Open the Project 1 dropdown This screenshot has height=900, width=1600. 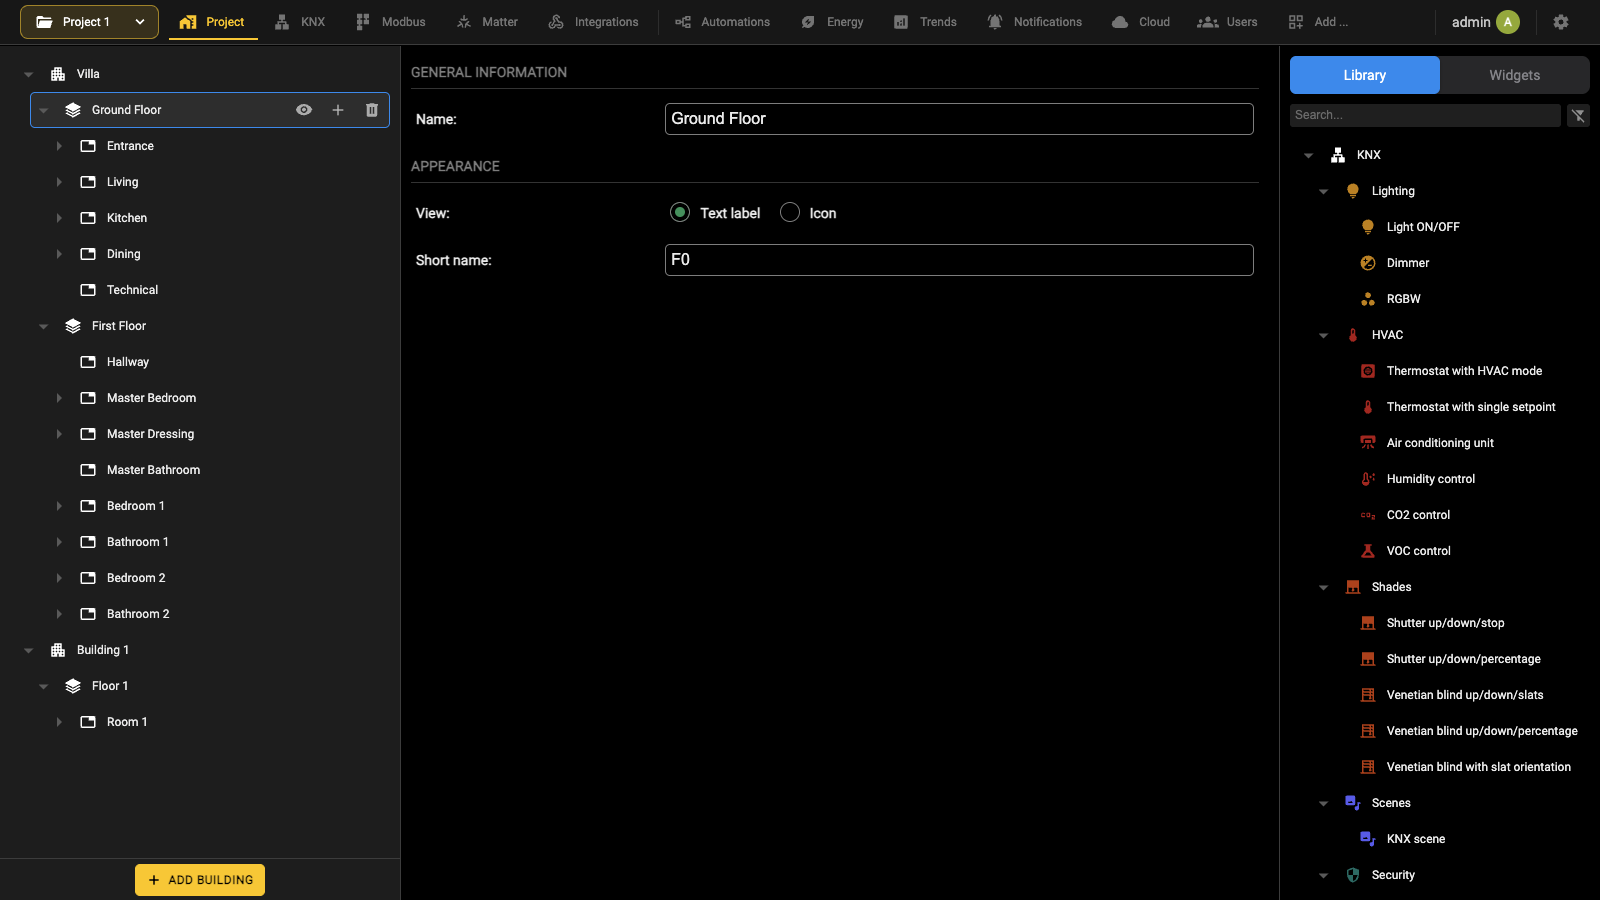coord(89,22)
